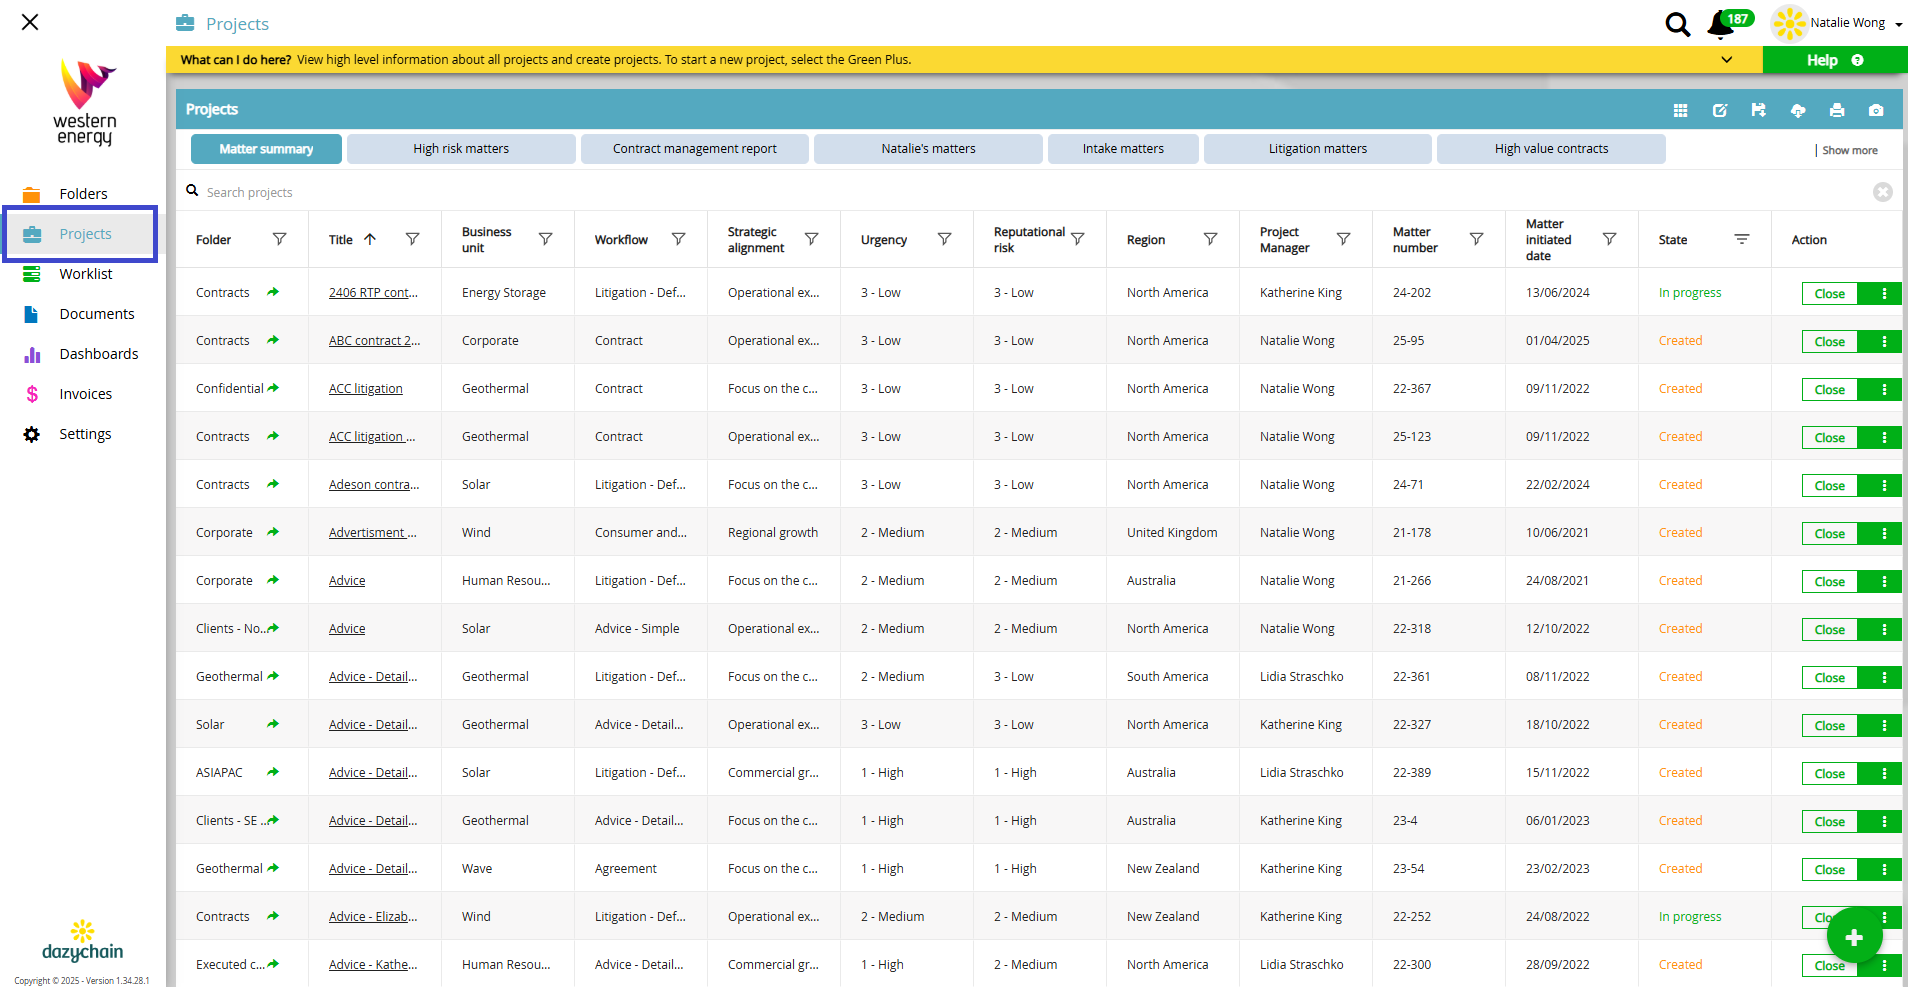Screen dimensions: 1908x987
Task: Filter the Strategic alignment column
Action: (x=811, y=239)
